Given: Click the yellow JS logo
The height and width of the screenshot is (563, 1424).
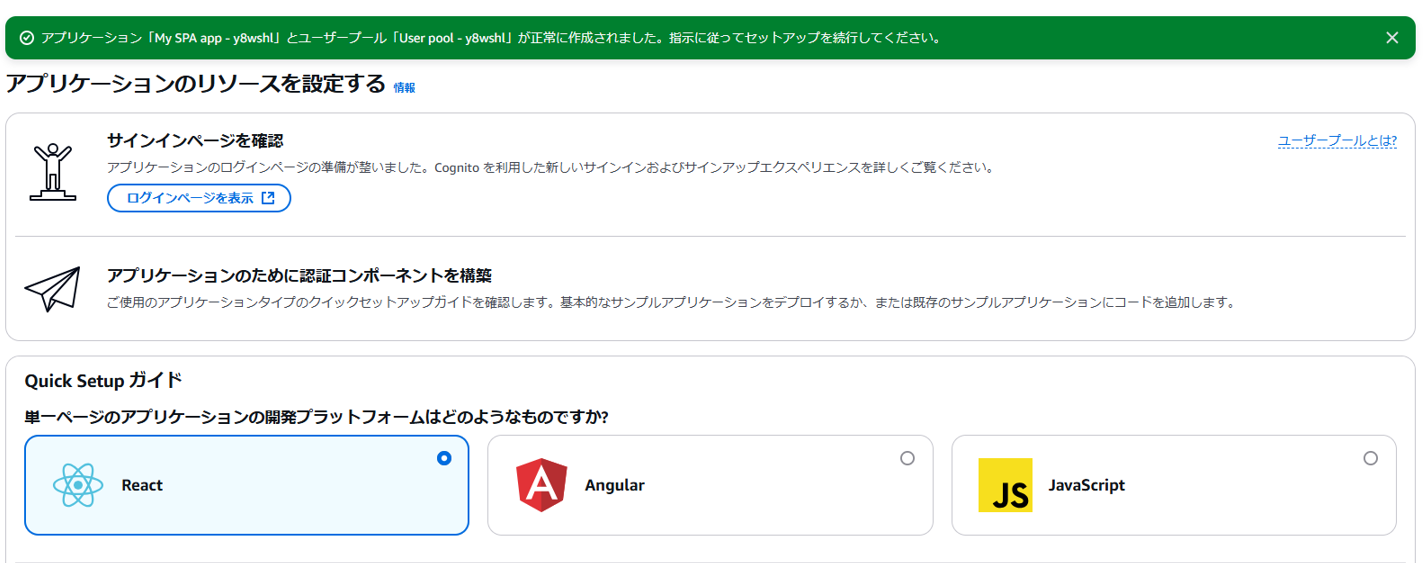Looking at the screenshot, I should click(x=1005, y=485).
